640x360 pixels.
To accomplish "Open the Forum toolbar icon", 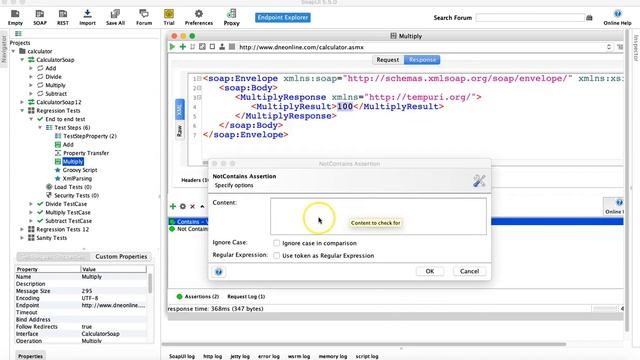I will 144,17.
